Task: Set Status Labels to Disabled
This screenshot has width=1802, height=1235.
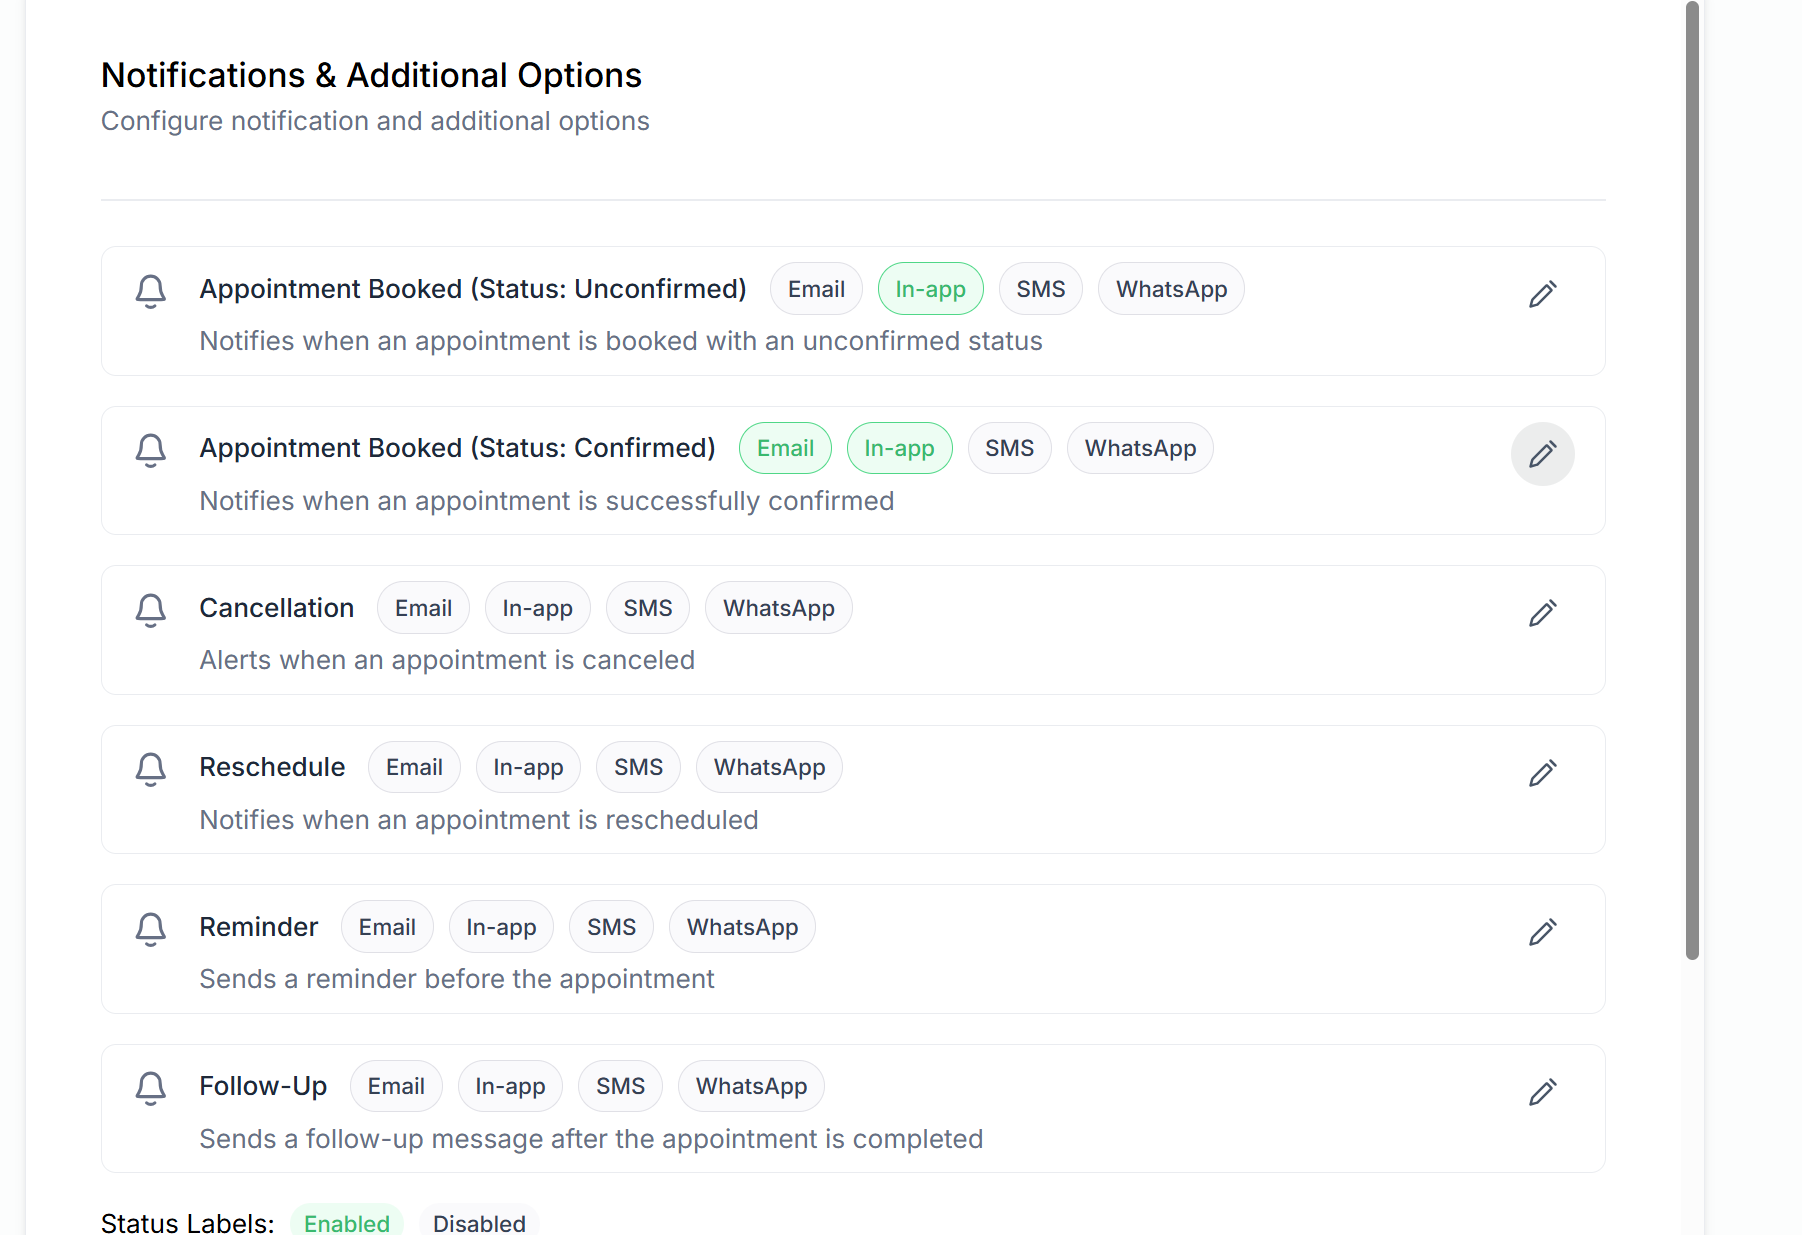Action: (479, 1222)
